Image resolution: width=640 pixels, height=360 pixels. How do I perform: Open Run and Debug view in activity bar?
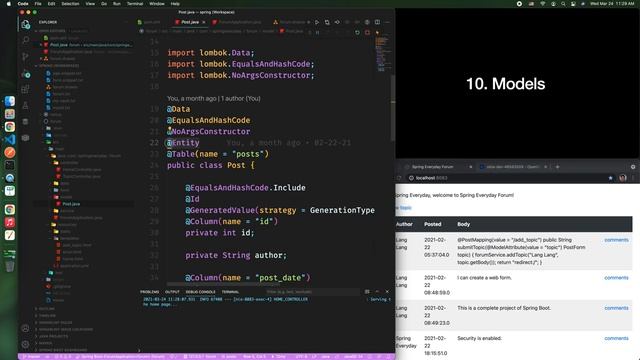point(25,74)
